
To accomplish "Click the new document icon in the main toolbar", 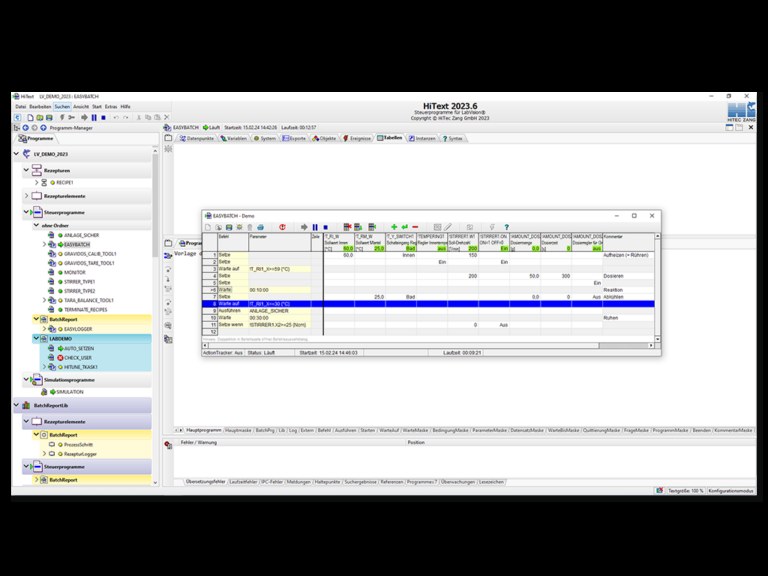I will tap(30, 118).
